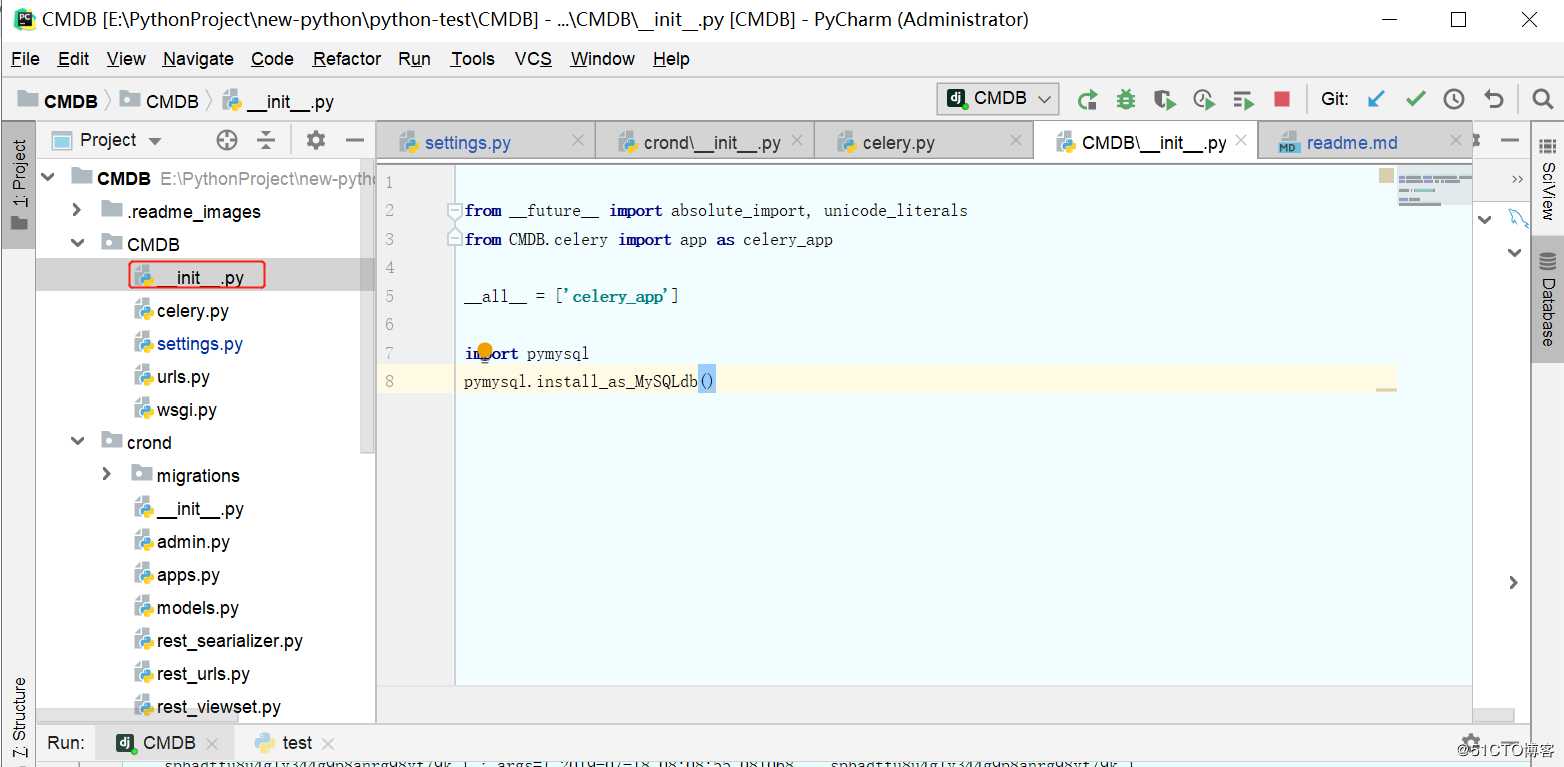The image size is (1564, 767).
Task: Update project with blue Git arrow
Action: 1377,99
